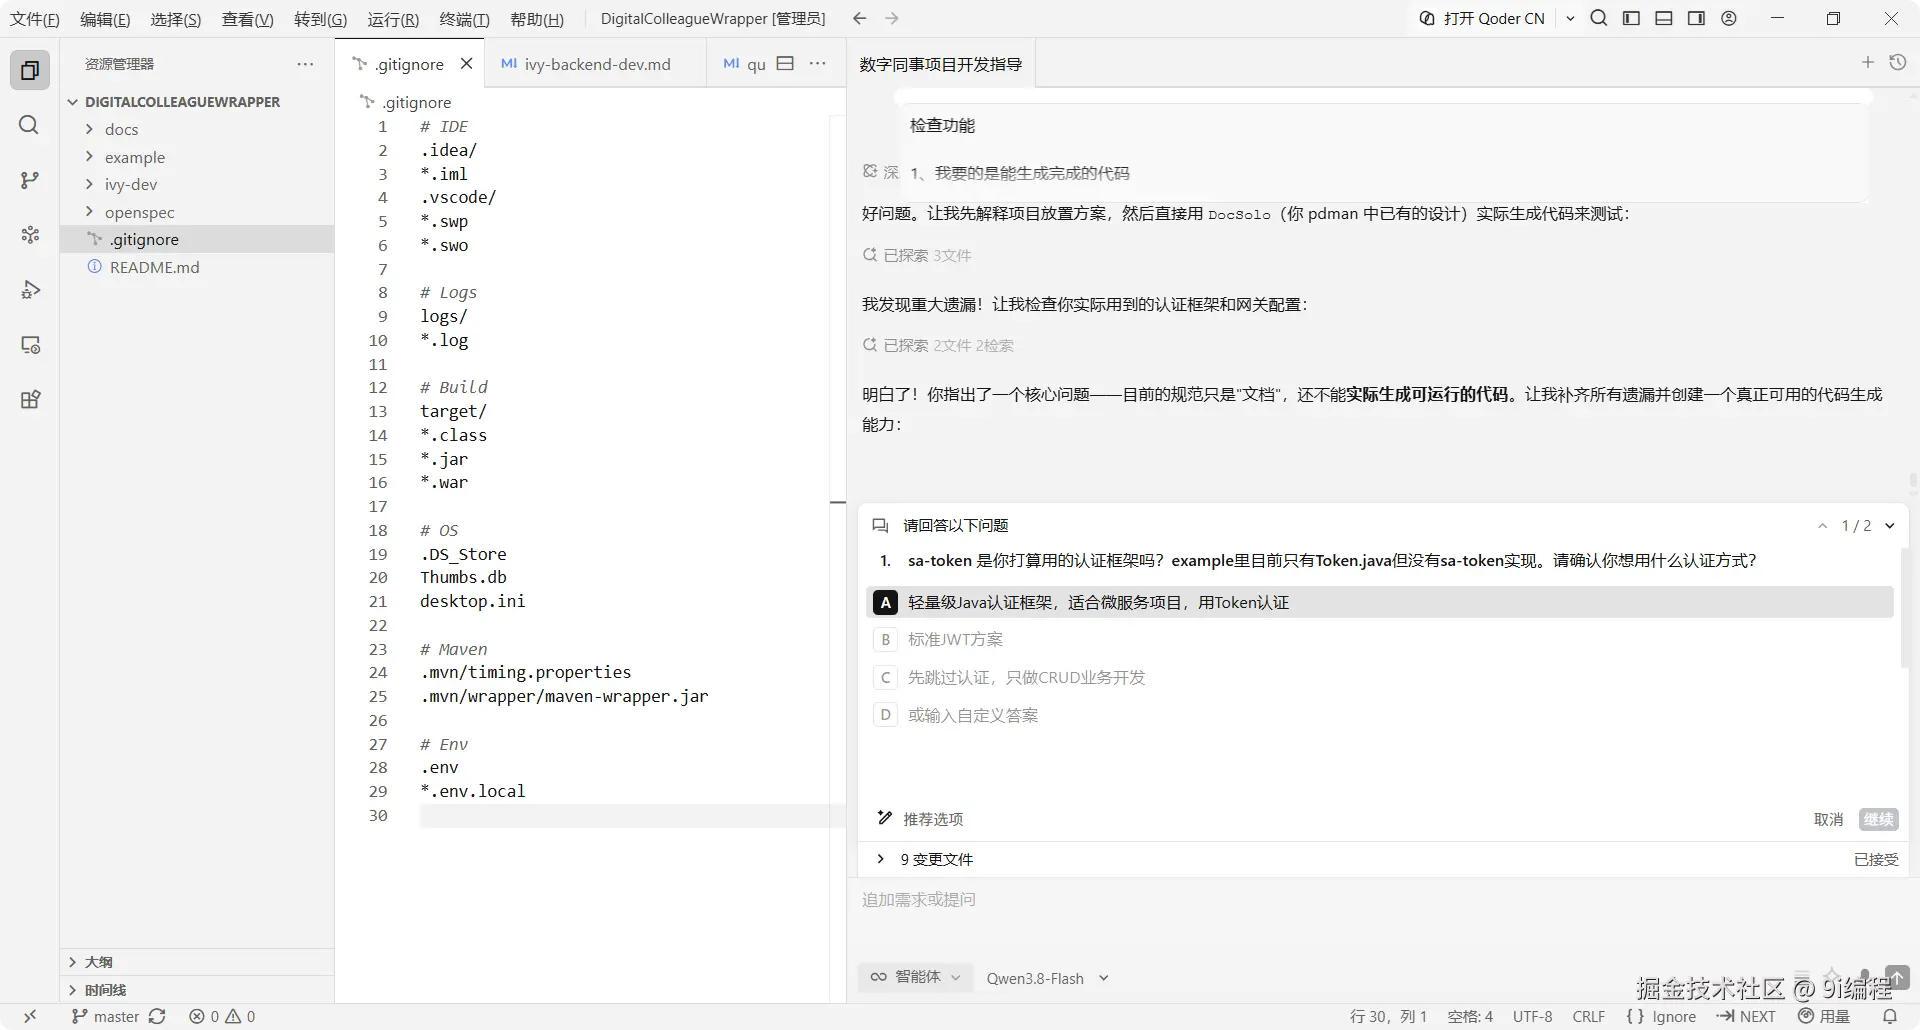Expand the ivy-dev folder
The image size is (1920, 1030).
(130, 184)
